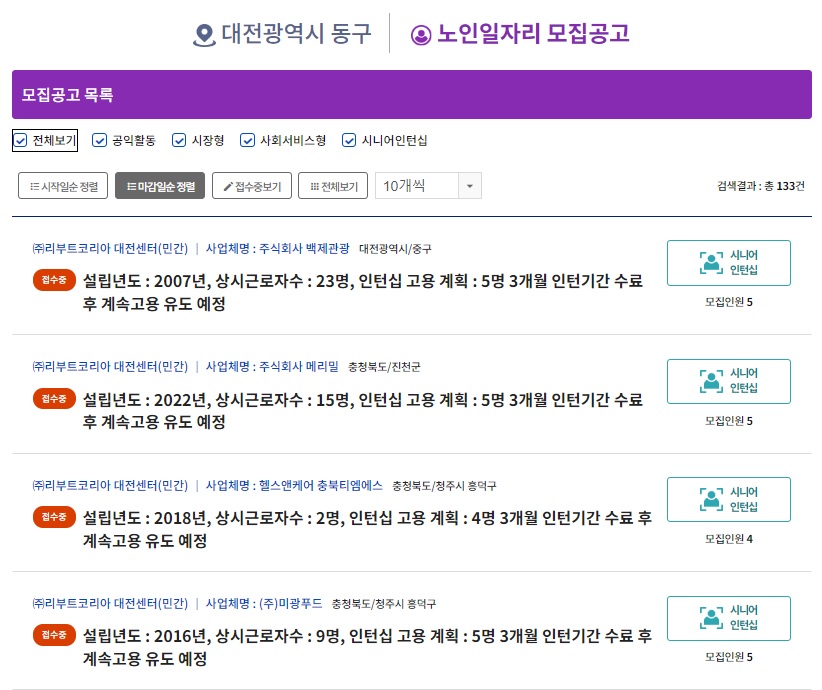Click the 충청북도/진천군 location text
Image resolution: width=822 pixels, height=690 pixels.
tap(384, 367)
